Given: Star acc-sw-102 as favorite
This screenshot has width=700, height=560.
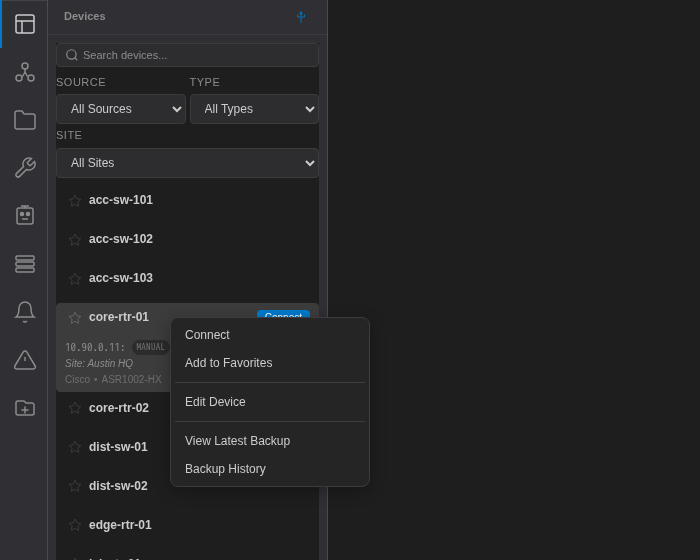Looking at the screenshot, I should pos(75,240).
